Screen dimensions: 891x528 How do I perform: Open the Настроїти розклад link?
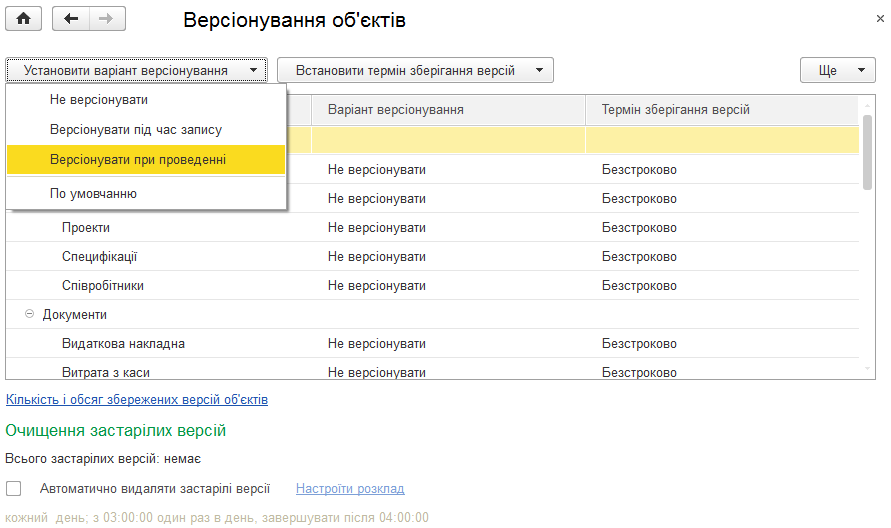[350, 488]
